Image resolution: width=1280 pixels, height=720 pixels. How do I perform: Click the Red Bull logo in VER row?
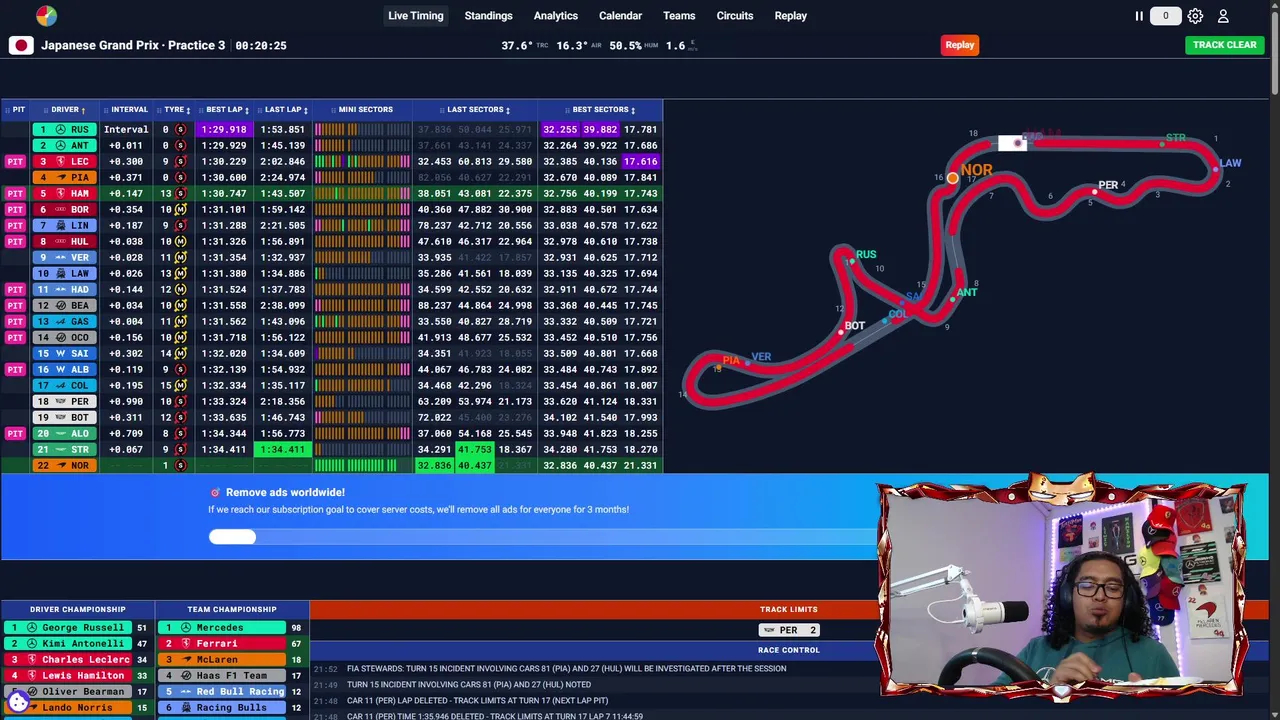[x=60, y=257]
